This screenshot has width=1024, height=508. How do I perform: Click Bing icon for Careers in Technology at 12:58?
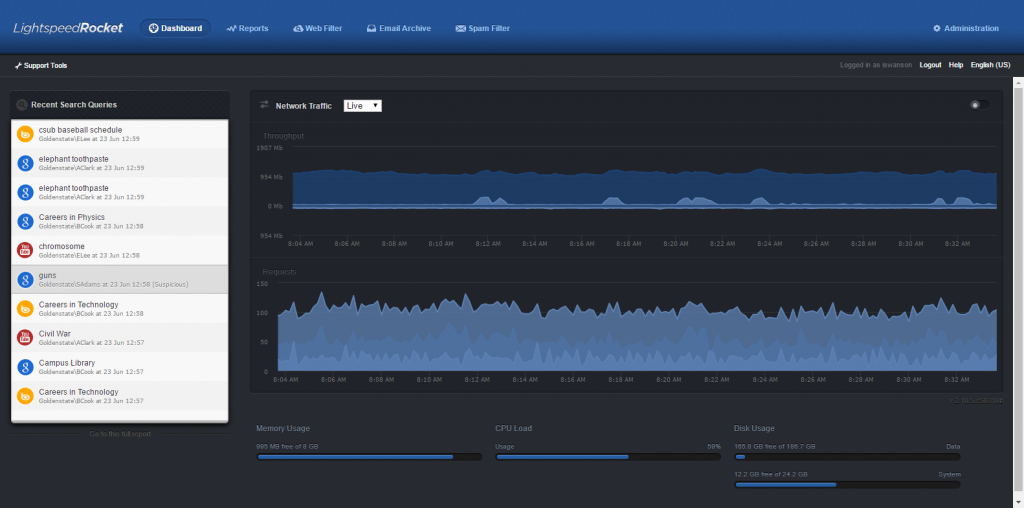pyautogui.click(x=25, y=308)
